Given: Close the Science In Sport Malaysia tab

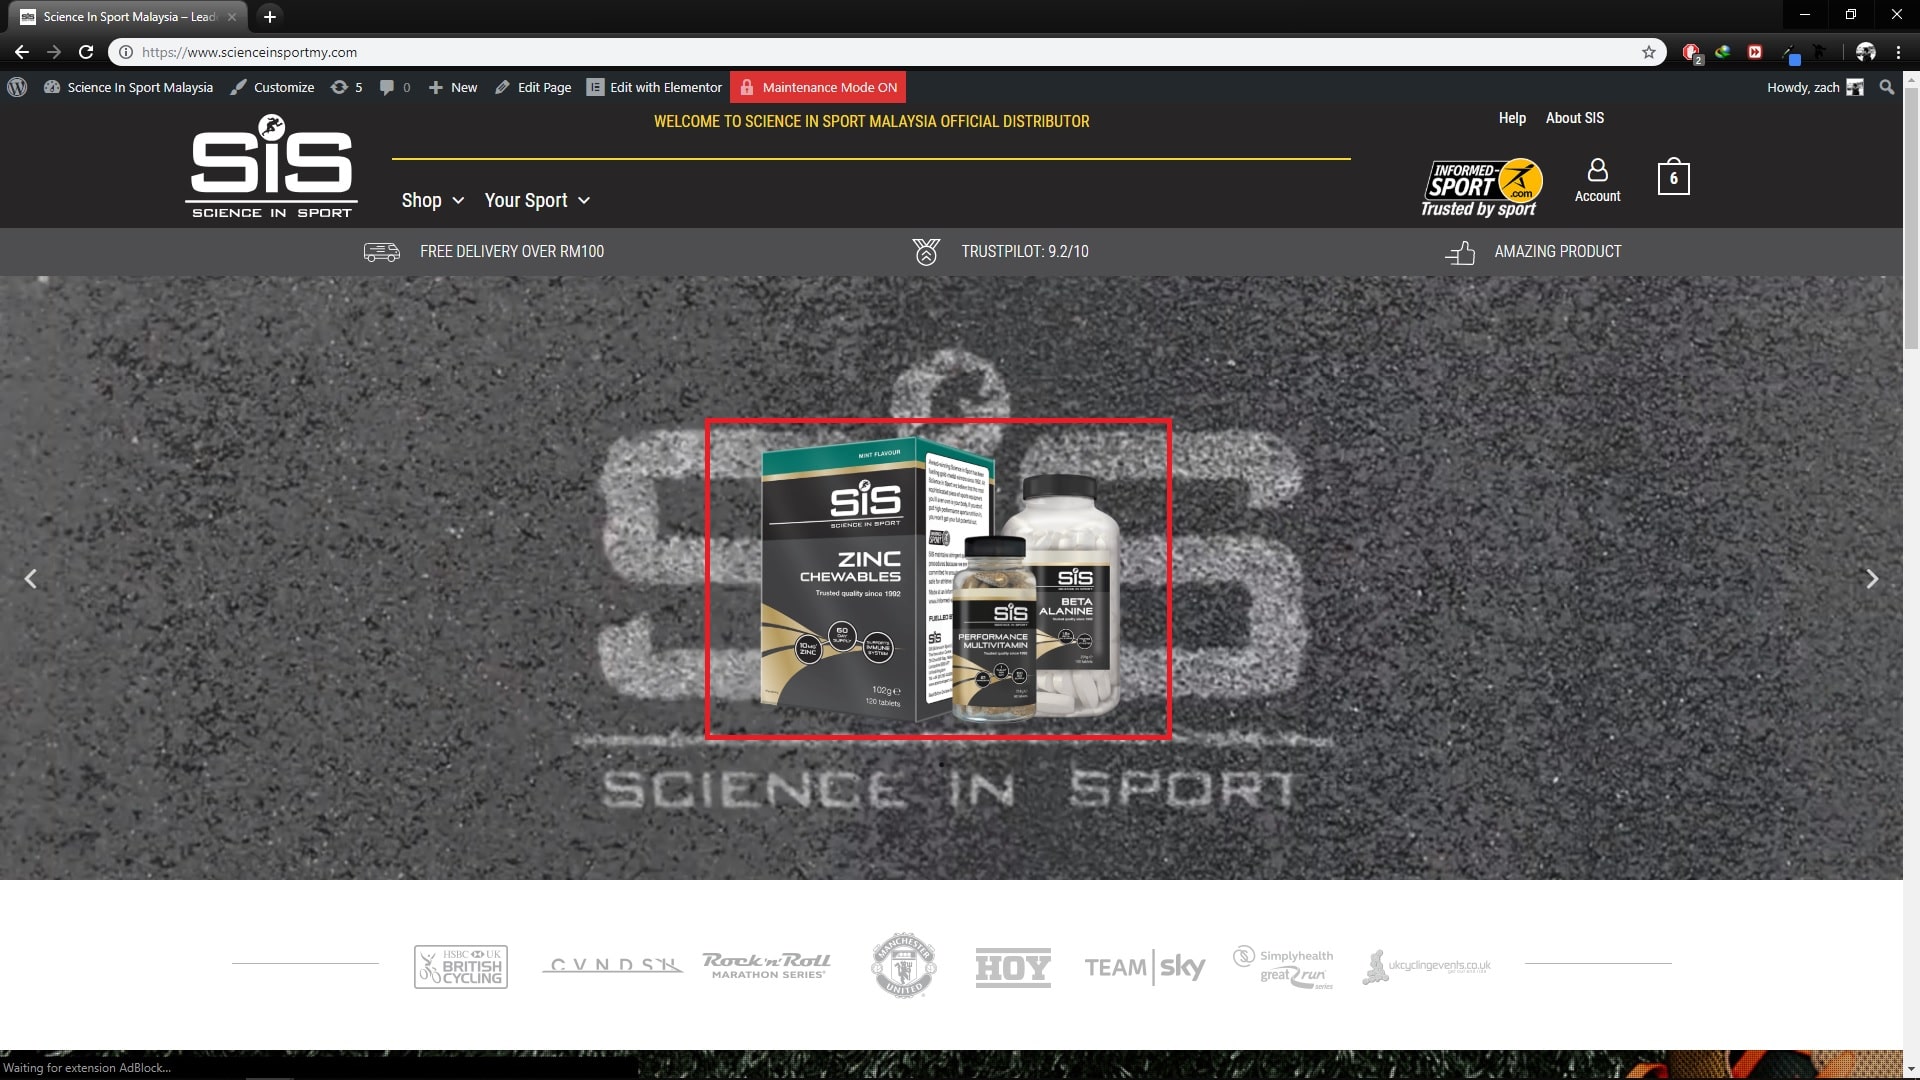Looking at the screenshot, I should 232,16.
